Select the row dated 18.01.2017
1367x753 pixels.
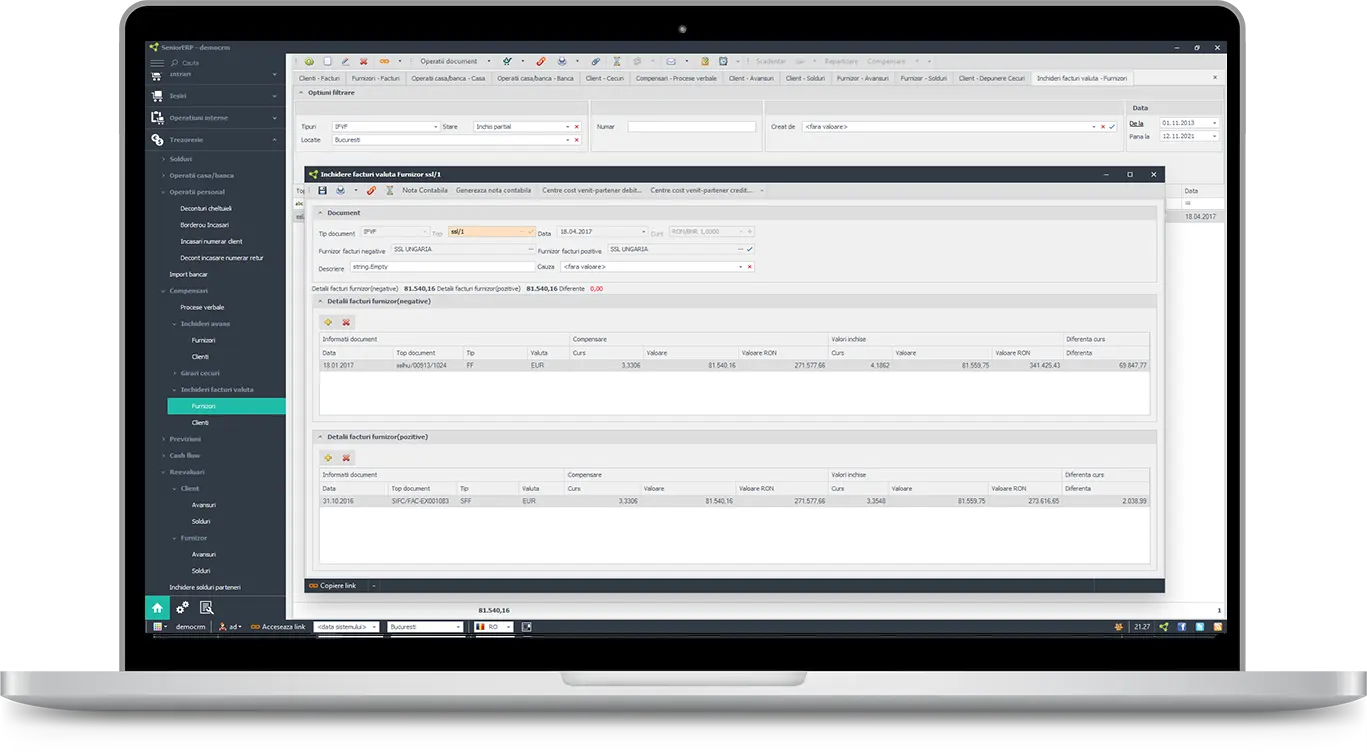734,365
